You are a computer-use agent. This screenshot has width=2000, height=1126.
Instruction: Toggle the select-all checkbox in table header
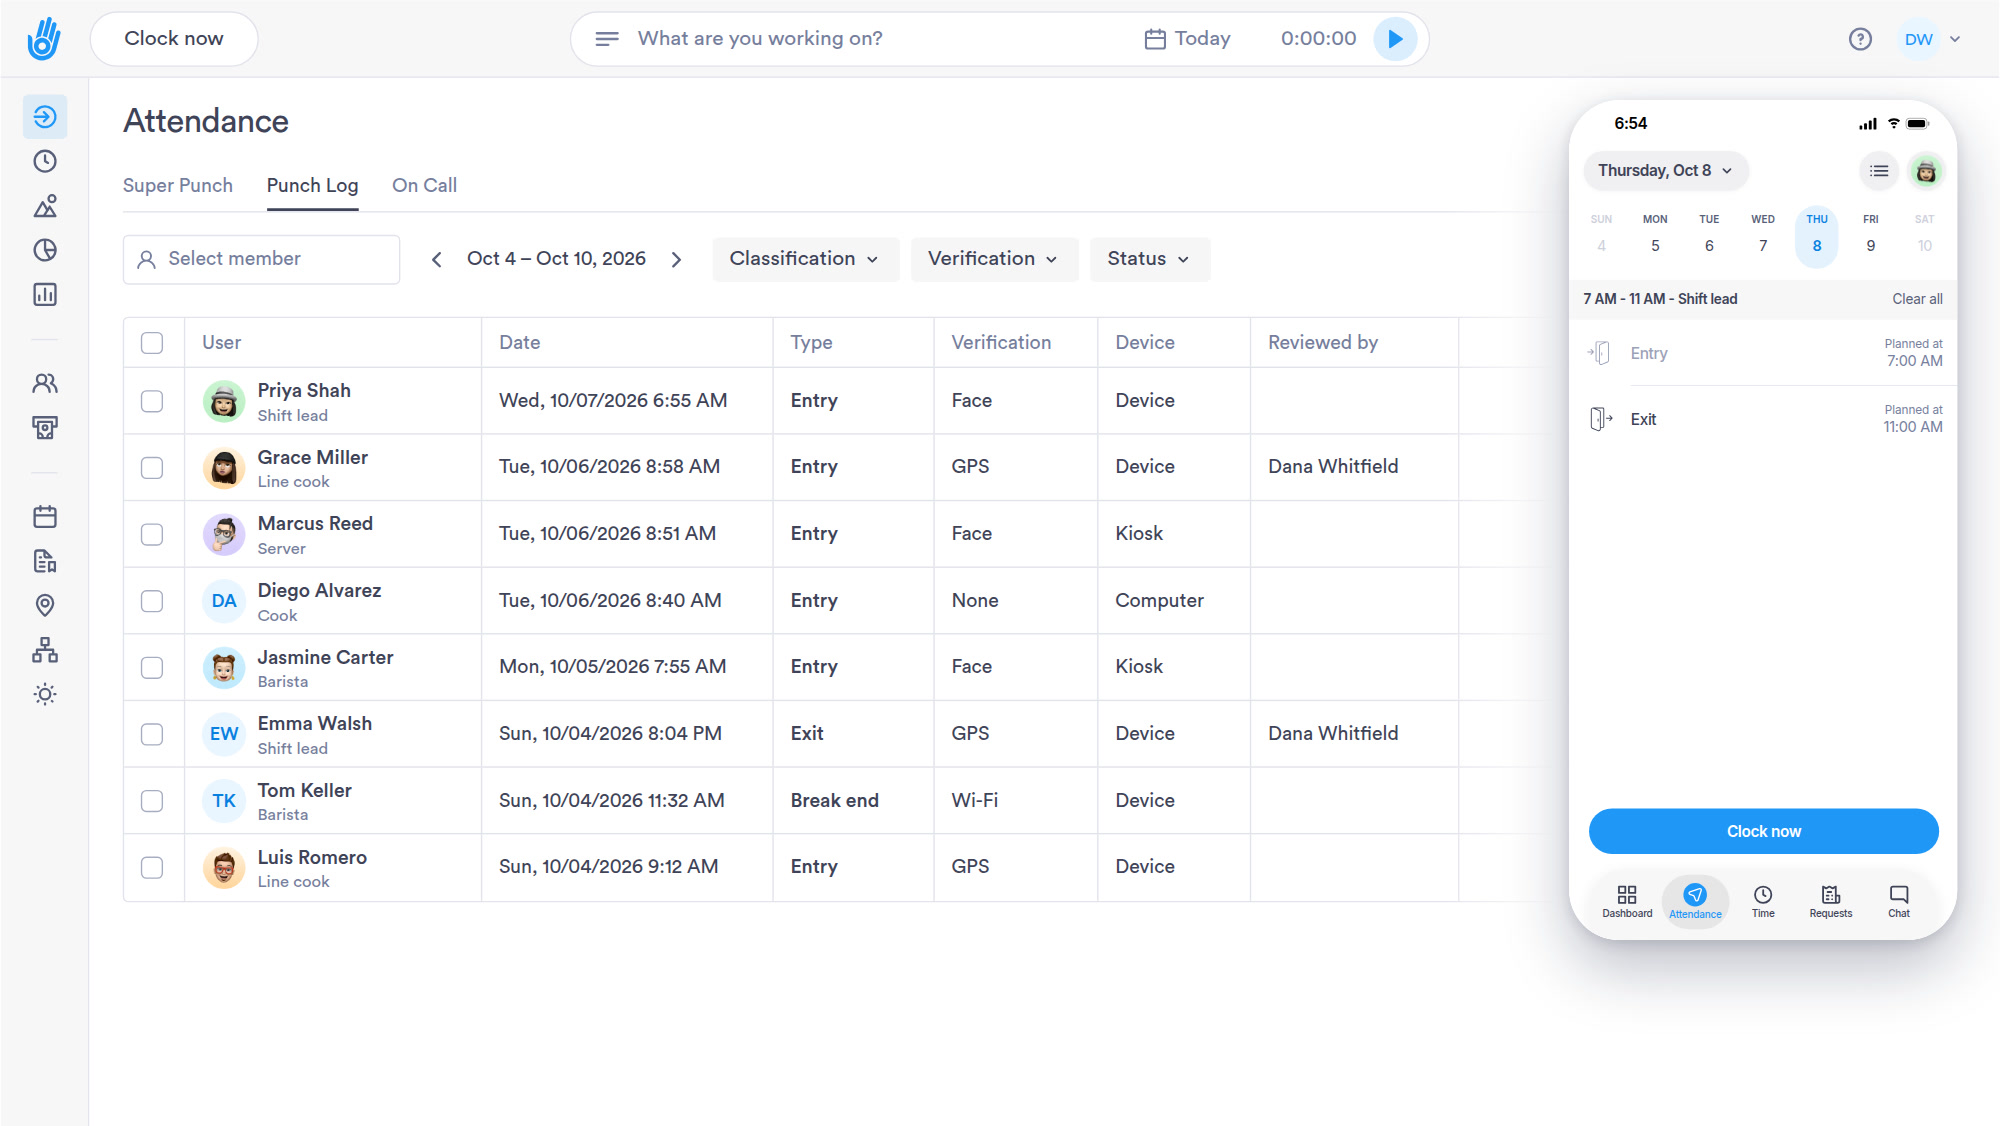pos(152,343)
